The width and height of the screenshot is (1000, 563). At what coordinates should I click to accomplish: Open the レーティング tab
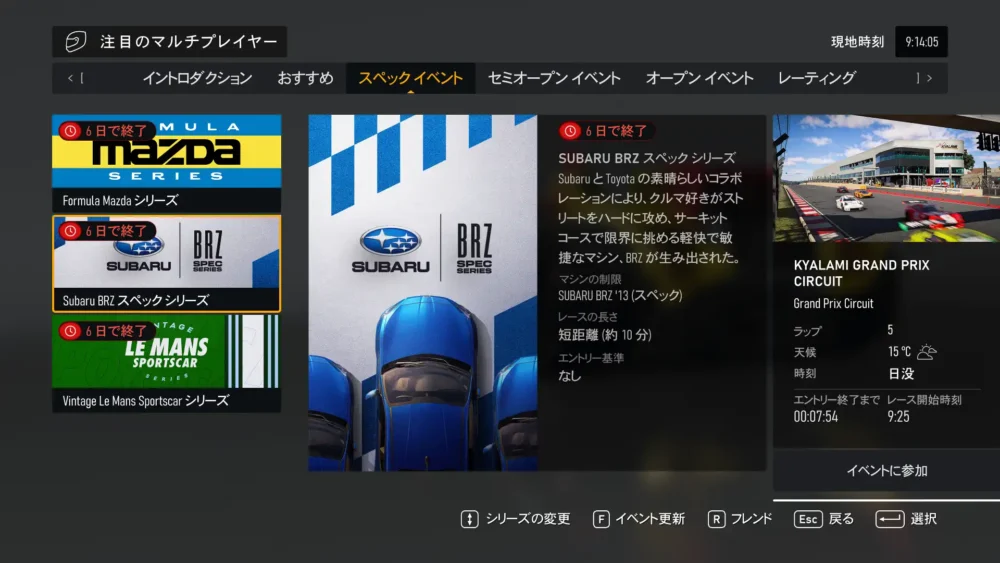pos(816,78)
